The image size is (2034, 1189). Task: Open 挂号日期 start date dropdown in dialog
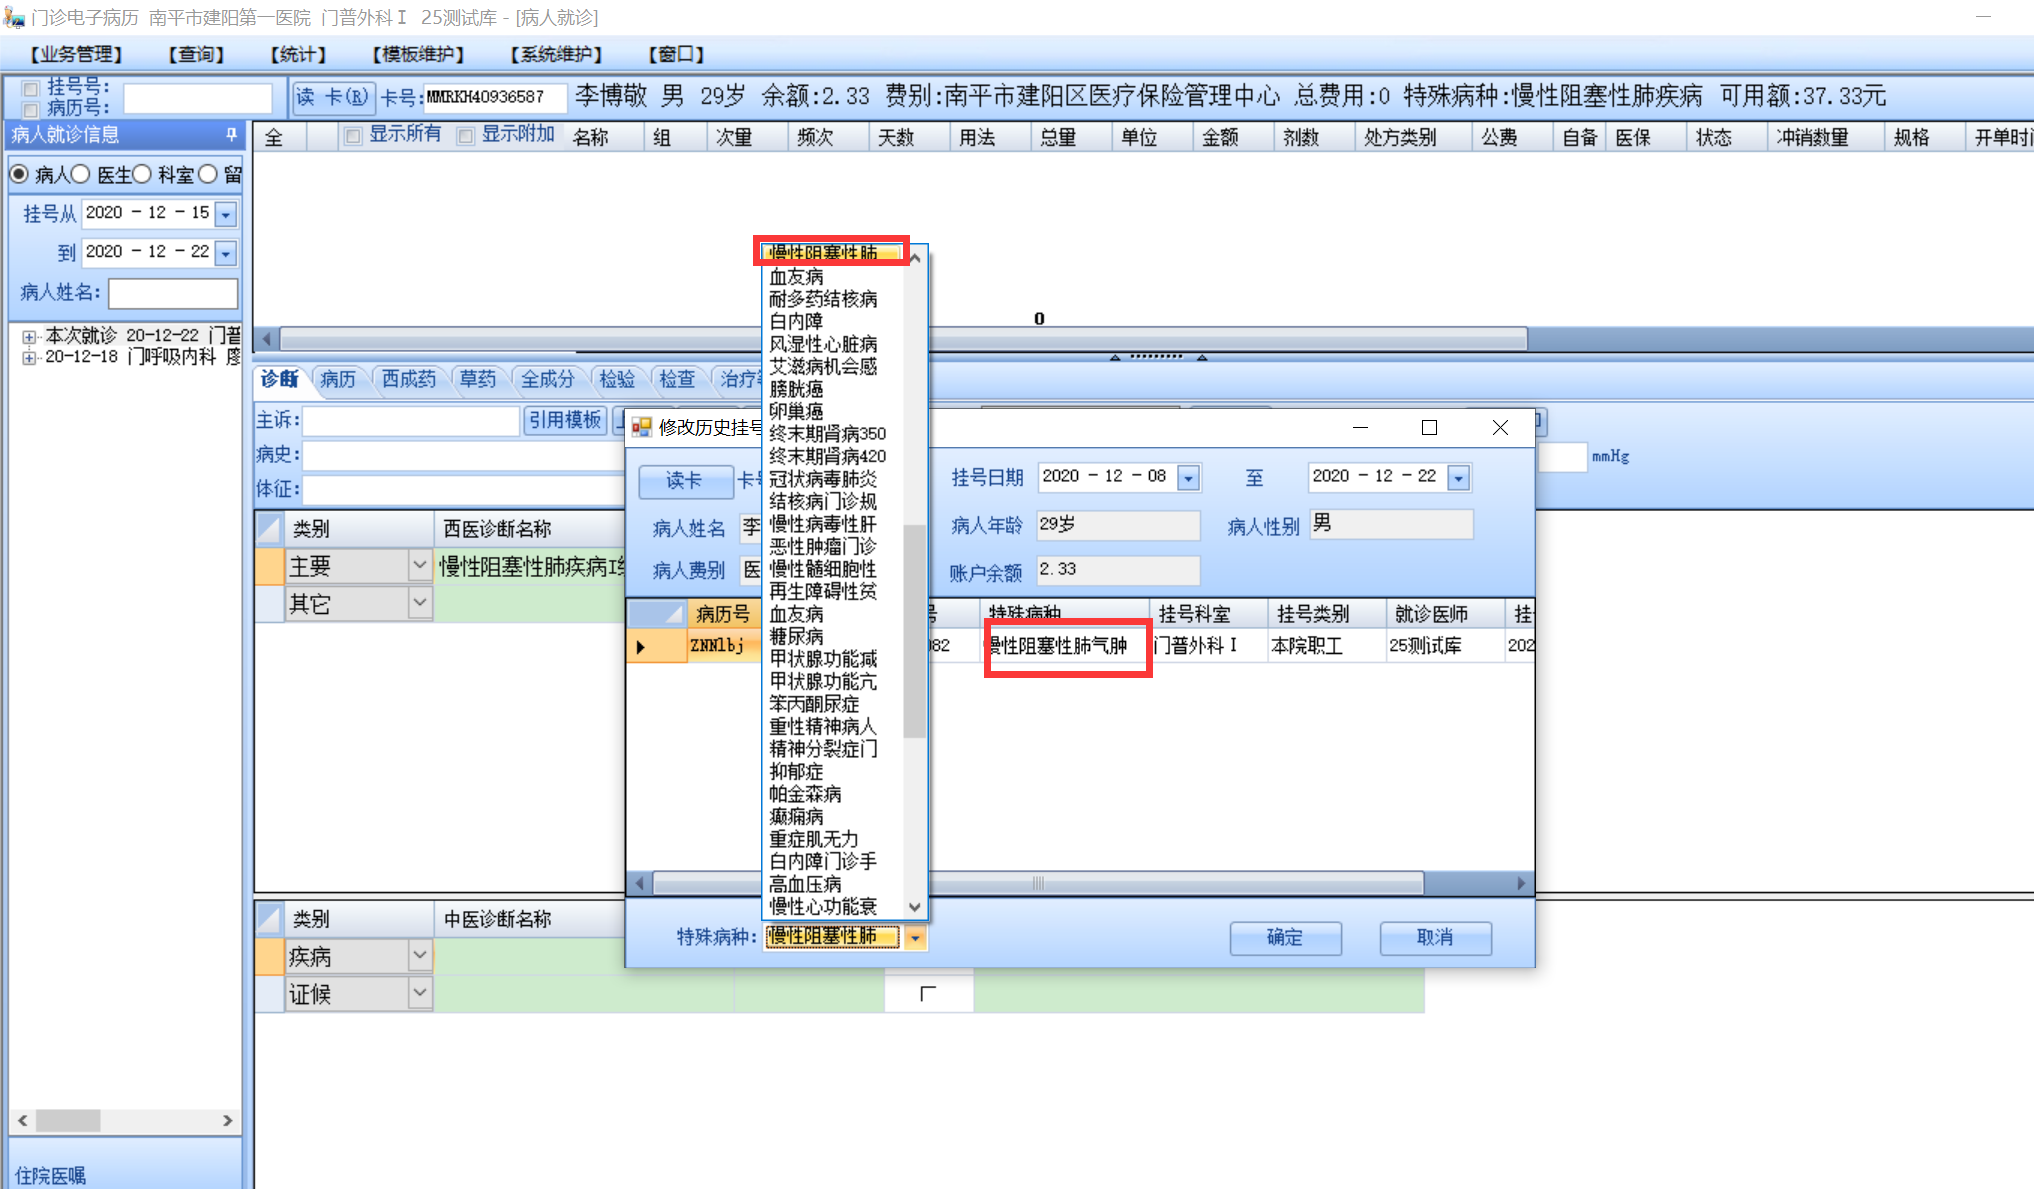click(x=1188, y=478)
